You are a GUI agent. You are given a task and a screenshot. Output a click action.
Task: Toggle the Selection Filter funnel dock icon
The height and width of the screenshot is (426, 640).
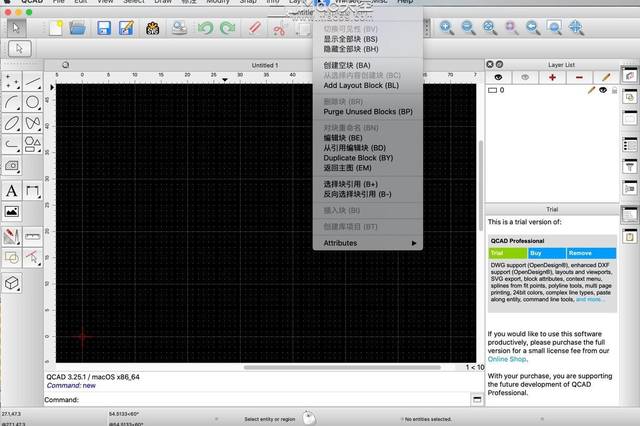tap(630, 166)
